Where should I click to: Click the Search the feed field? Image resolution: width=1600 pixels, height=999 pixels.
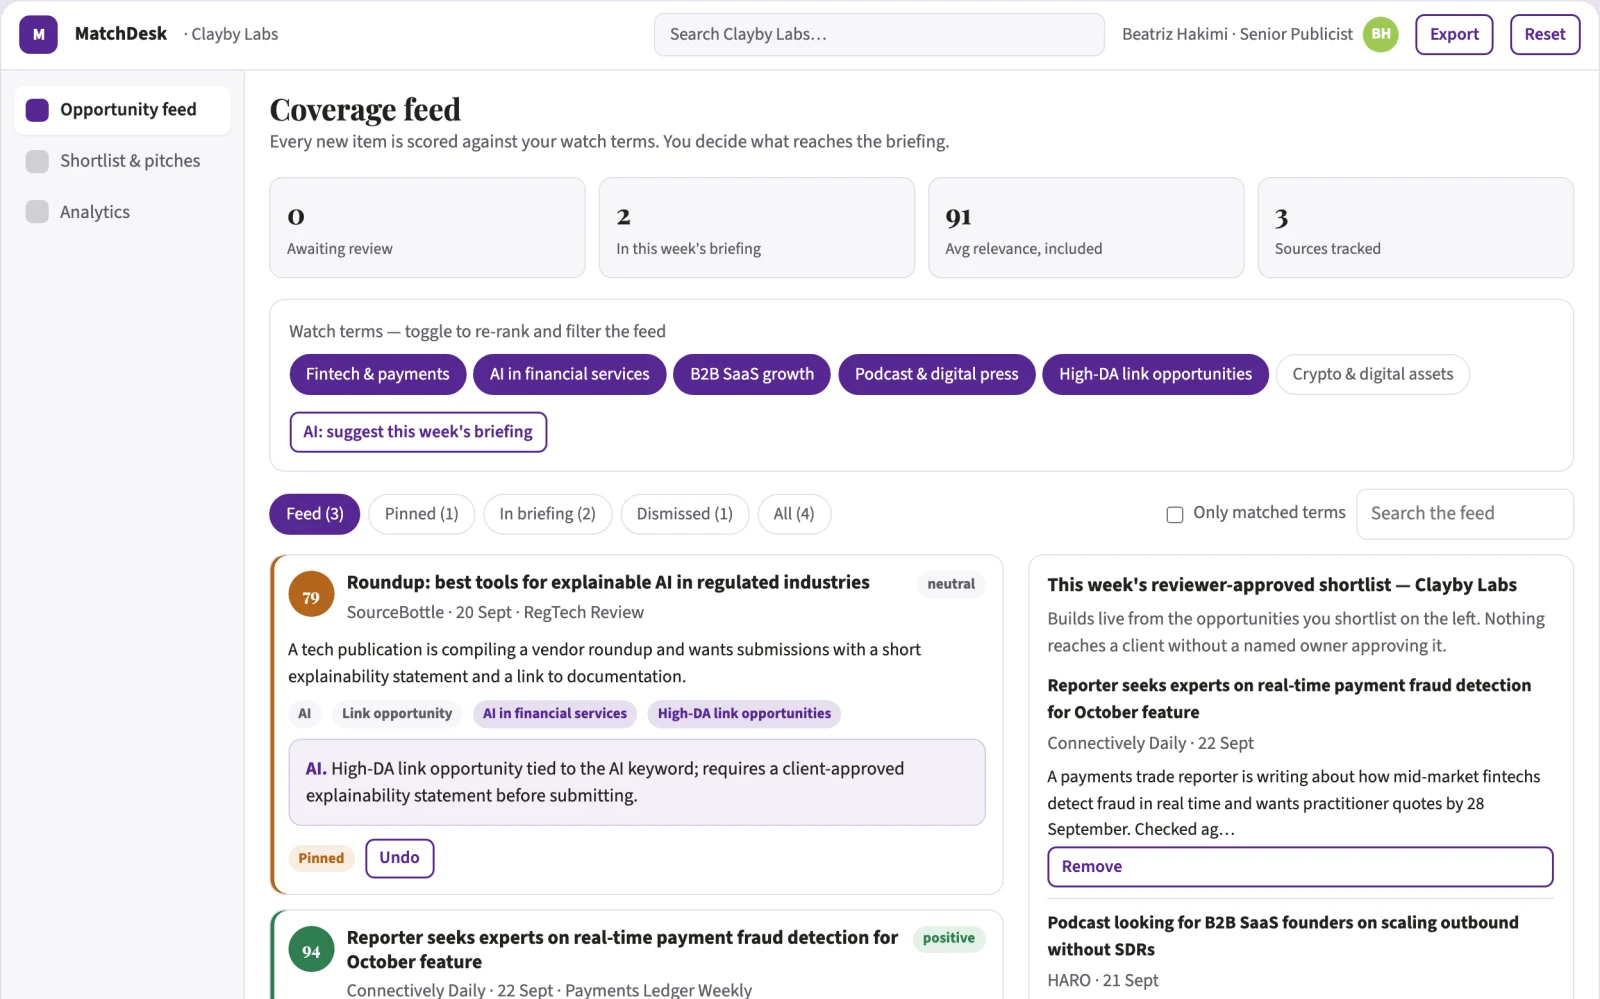click(x=1465, y=514)
